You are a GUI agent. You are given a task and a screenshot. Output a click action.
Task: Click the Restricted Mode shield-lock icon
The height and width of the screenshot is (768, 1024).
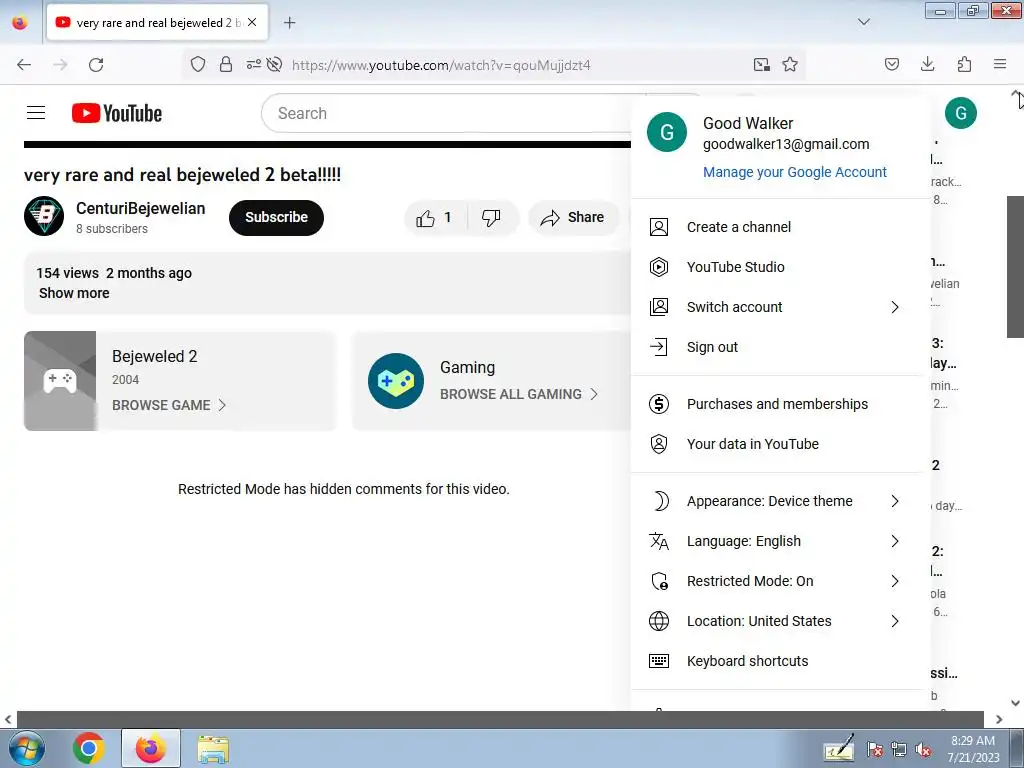point(660,581)
